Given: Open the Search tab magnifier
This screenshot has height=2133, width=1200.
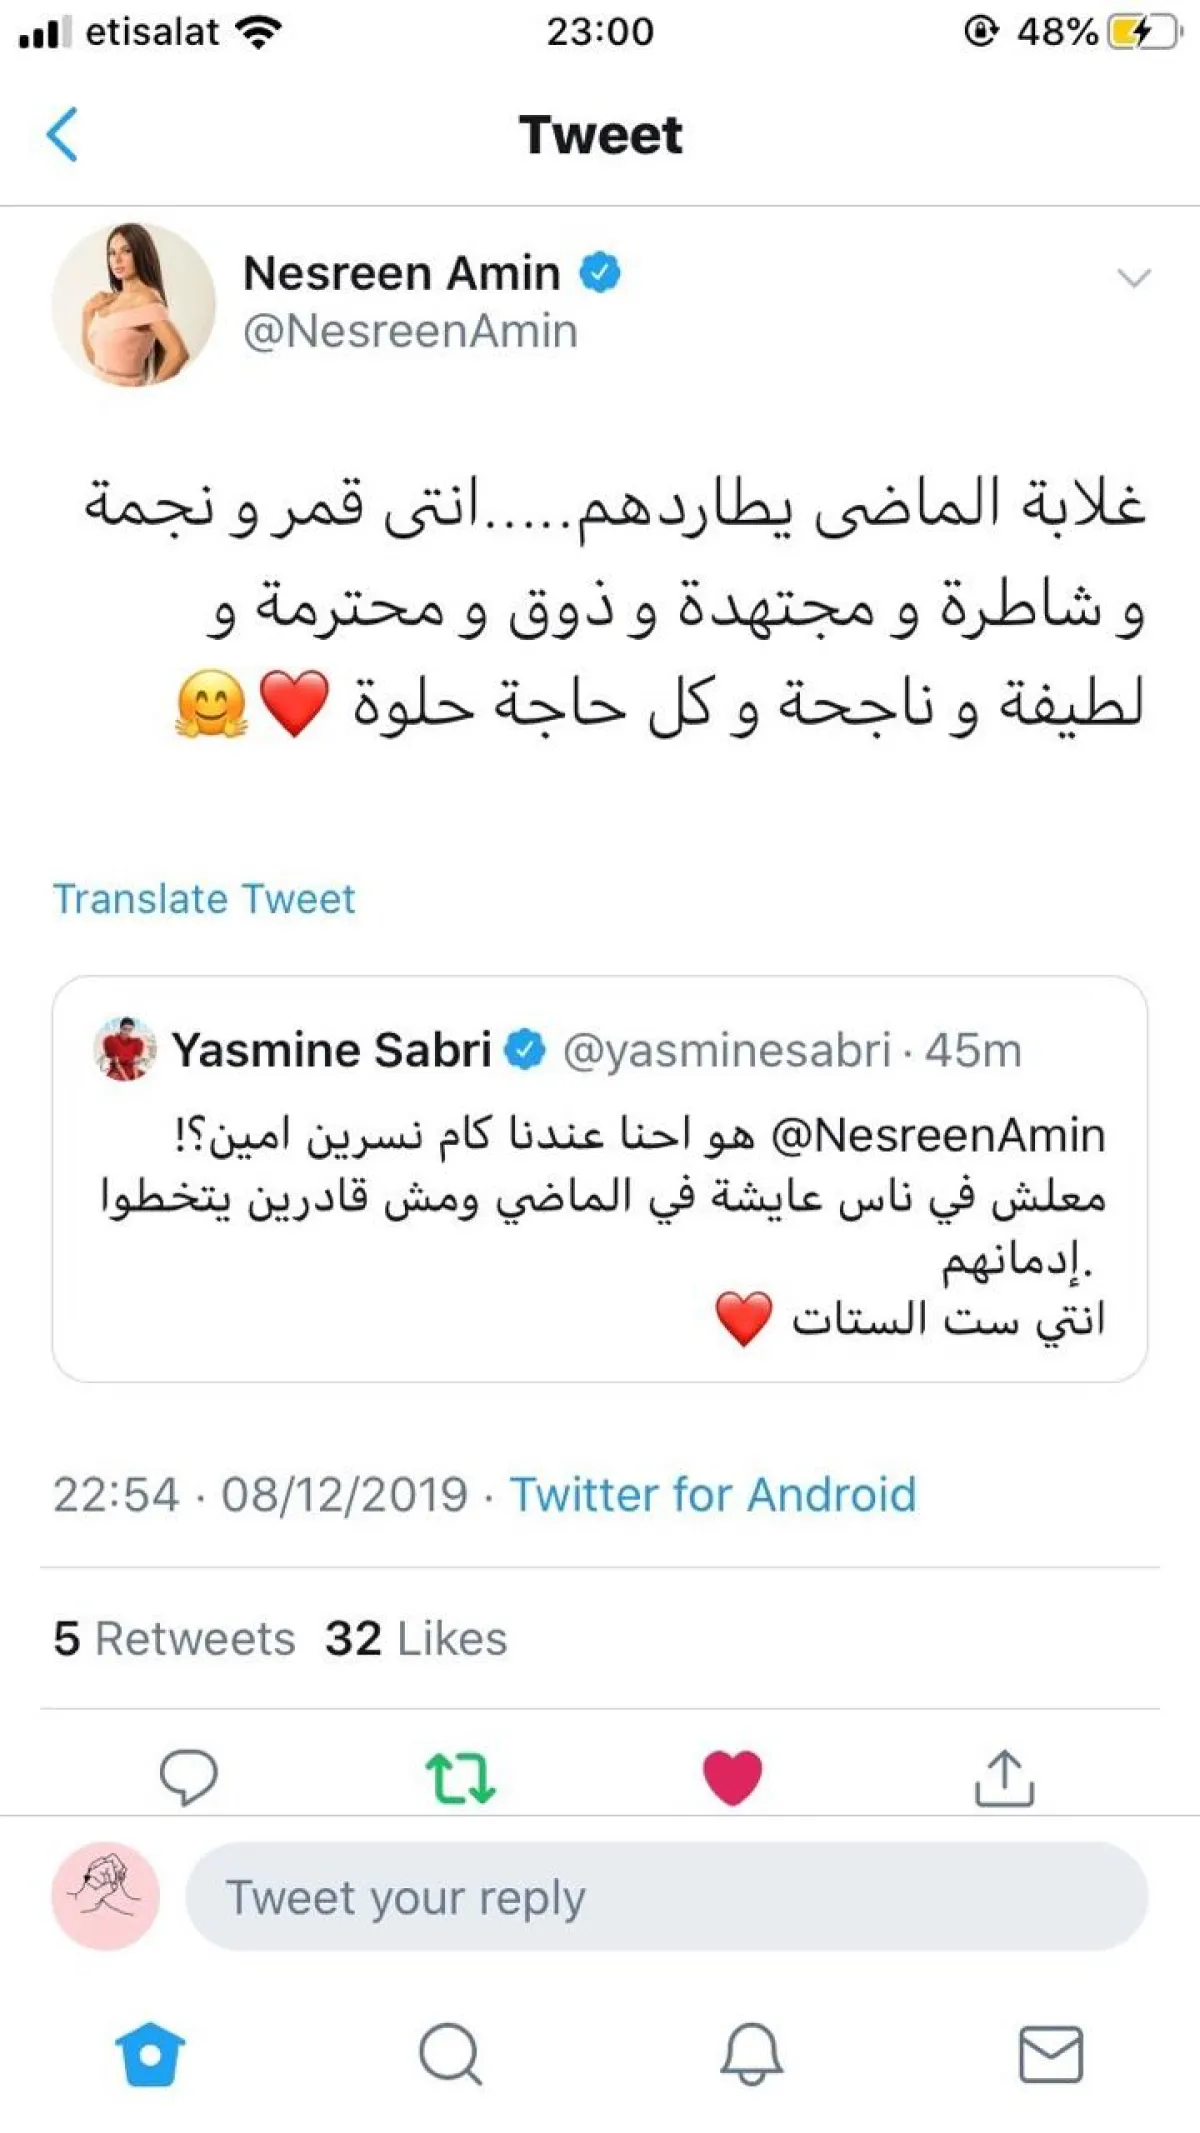Looking at the screenshot, I should pos(450,2055).
